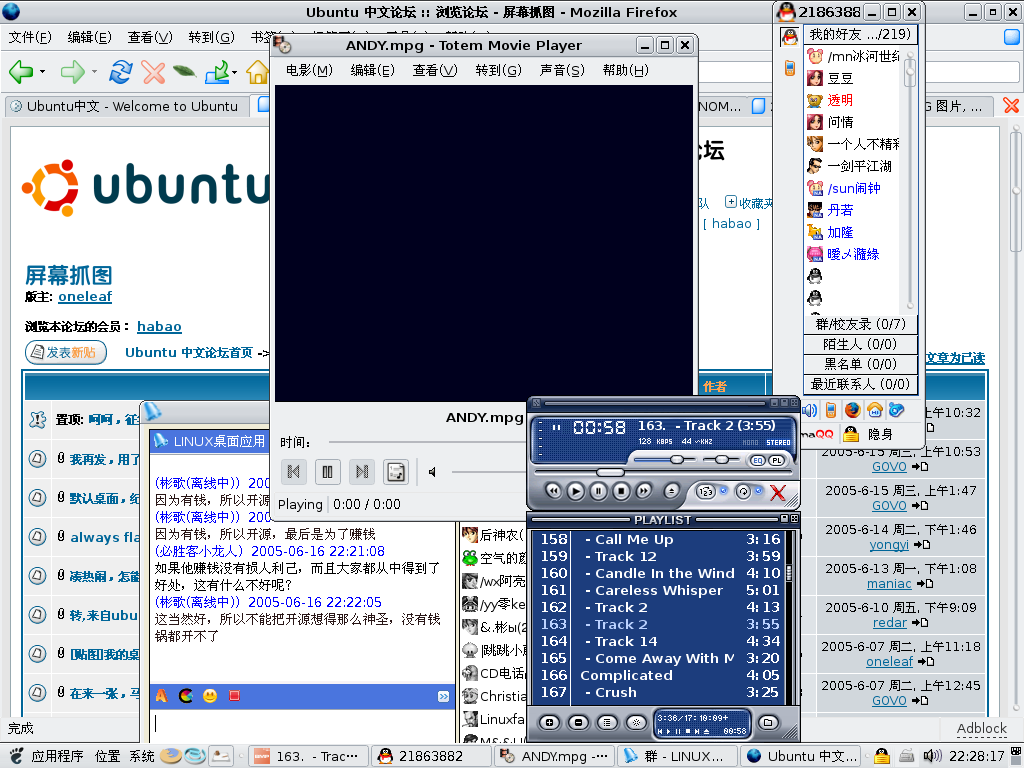Viewport: 1024px width, 768px height.
Task: Open Totem 电影(M) menu
Action: [x=310, y=70]
